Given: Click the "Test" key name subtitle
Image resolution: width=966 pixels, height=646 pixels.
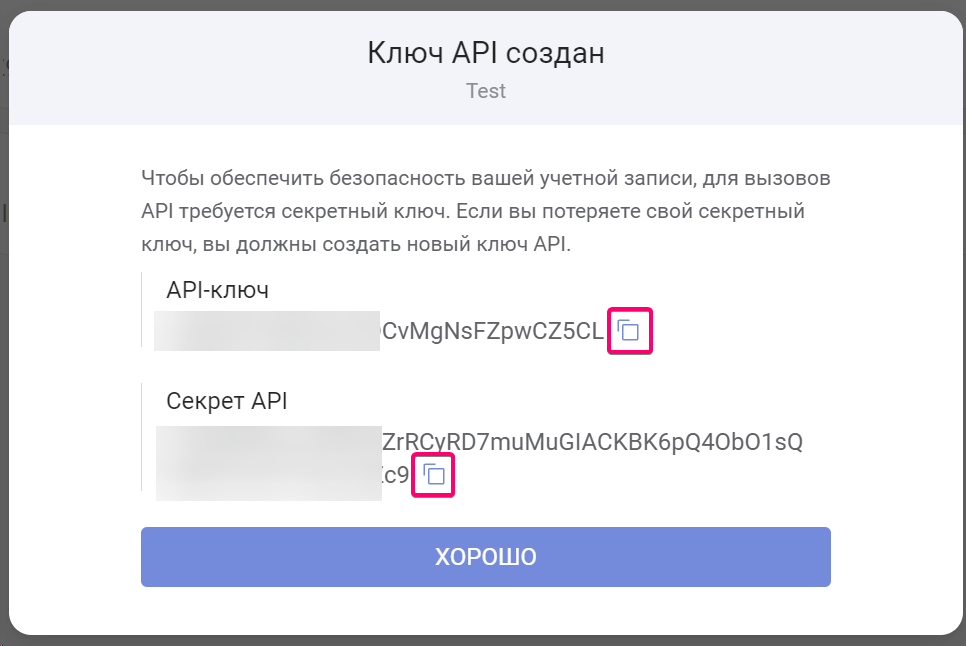Looking at the screenshot, I should click(x=486, y=91).
